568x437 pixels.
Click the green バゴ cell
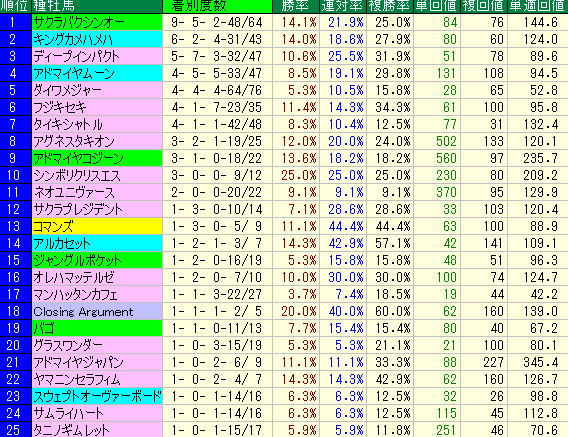(x=97, y=328)
